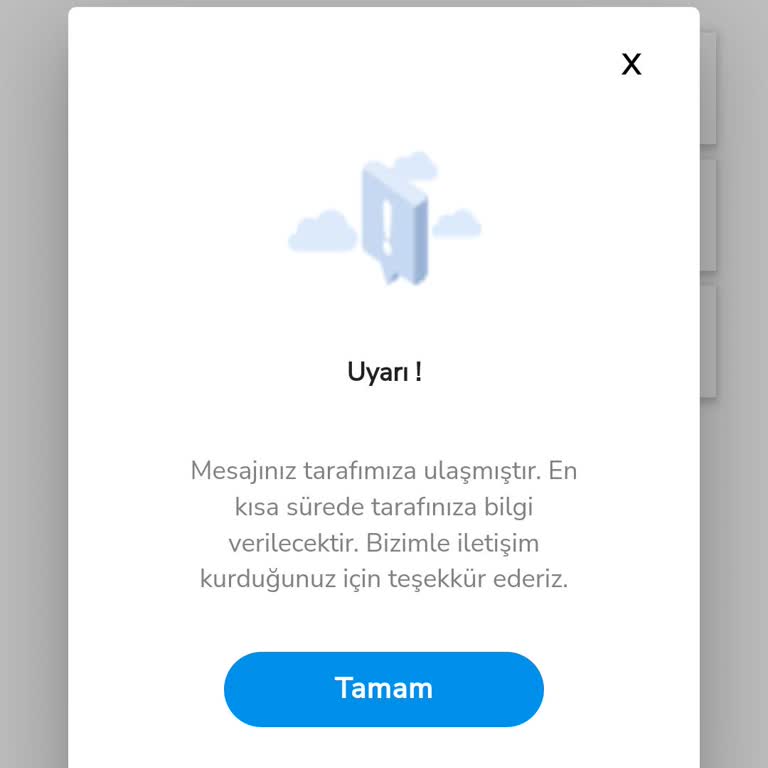
Task: Click the exclamation speech bubble illustration
Action: coord(395,223)
